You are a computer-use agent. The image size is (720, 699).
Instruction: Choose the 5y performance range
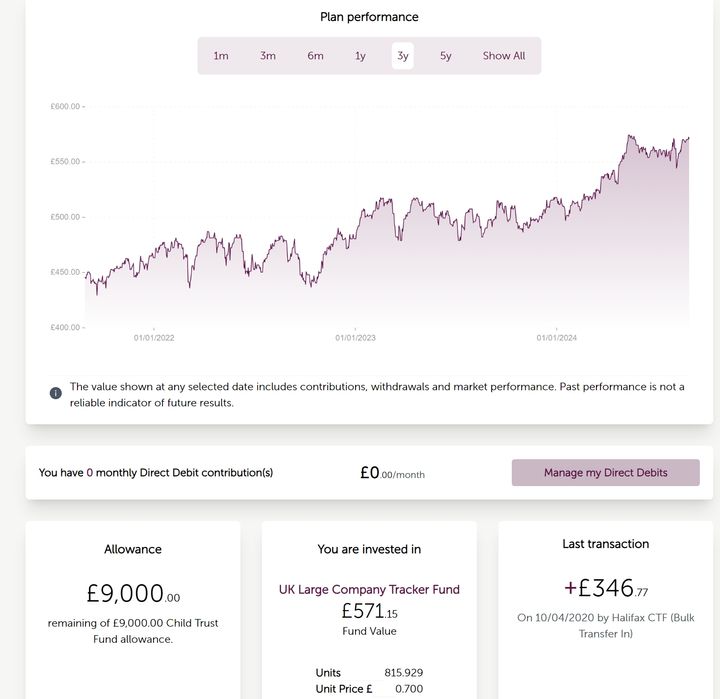point(446,56)
